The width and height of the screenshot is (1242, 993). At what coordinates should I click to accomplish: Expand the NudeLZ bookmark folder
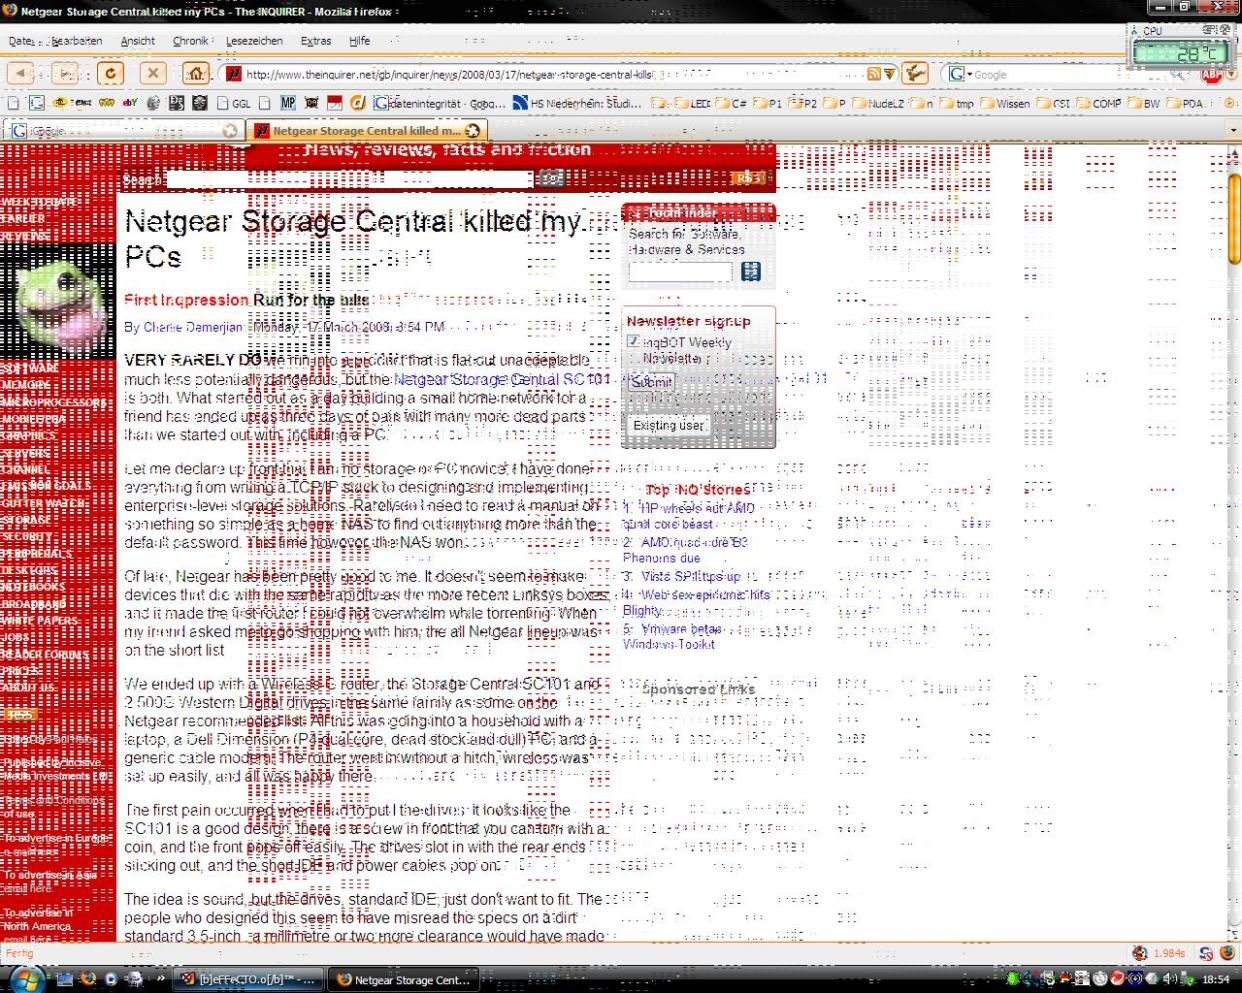tap(878, 103)
